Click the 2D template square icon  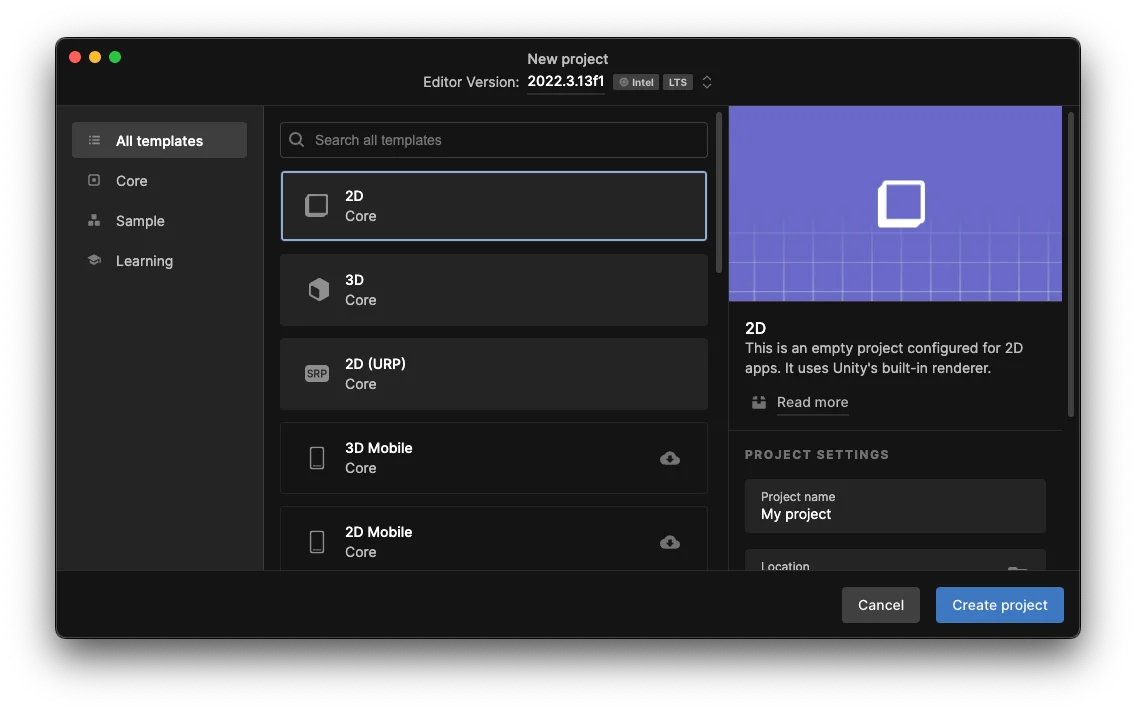317,206
